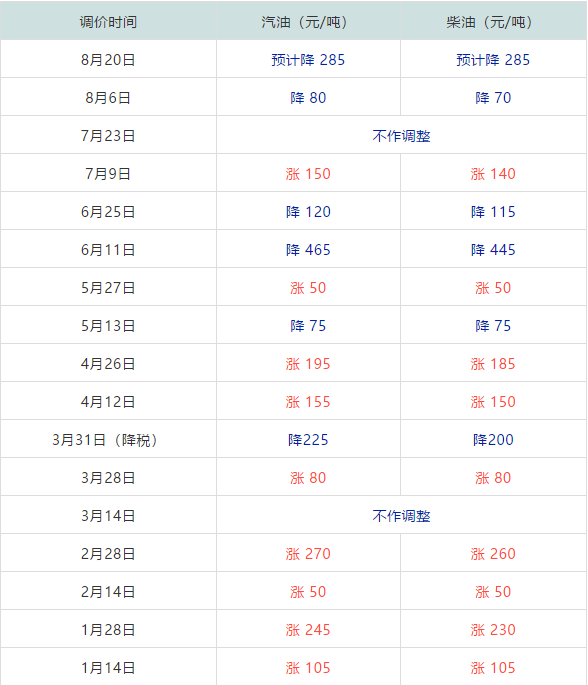The width and height of the screenshot is (588, 685).
Task: Click the 涨 155 gasoline cell
Action: coord(308,402)
